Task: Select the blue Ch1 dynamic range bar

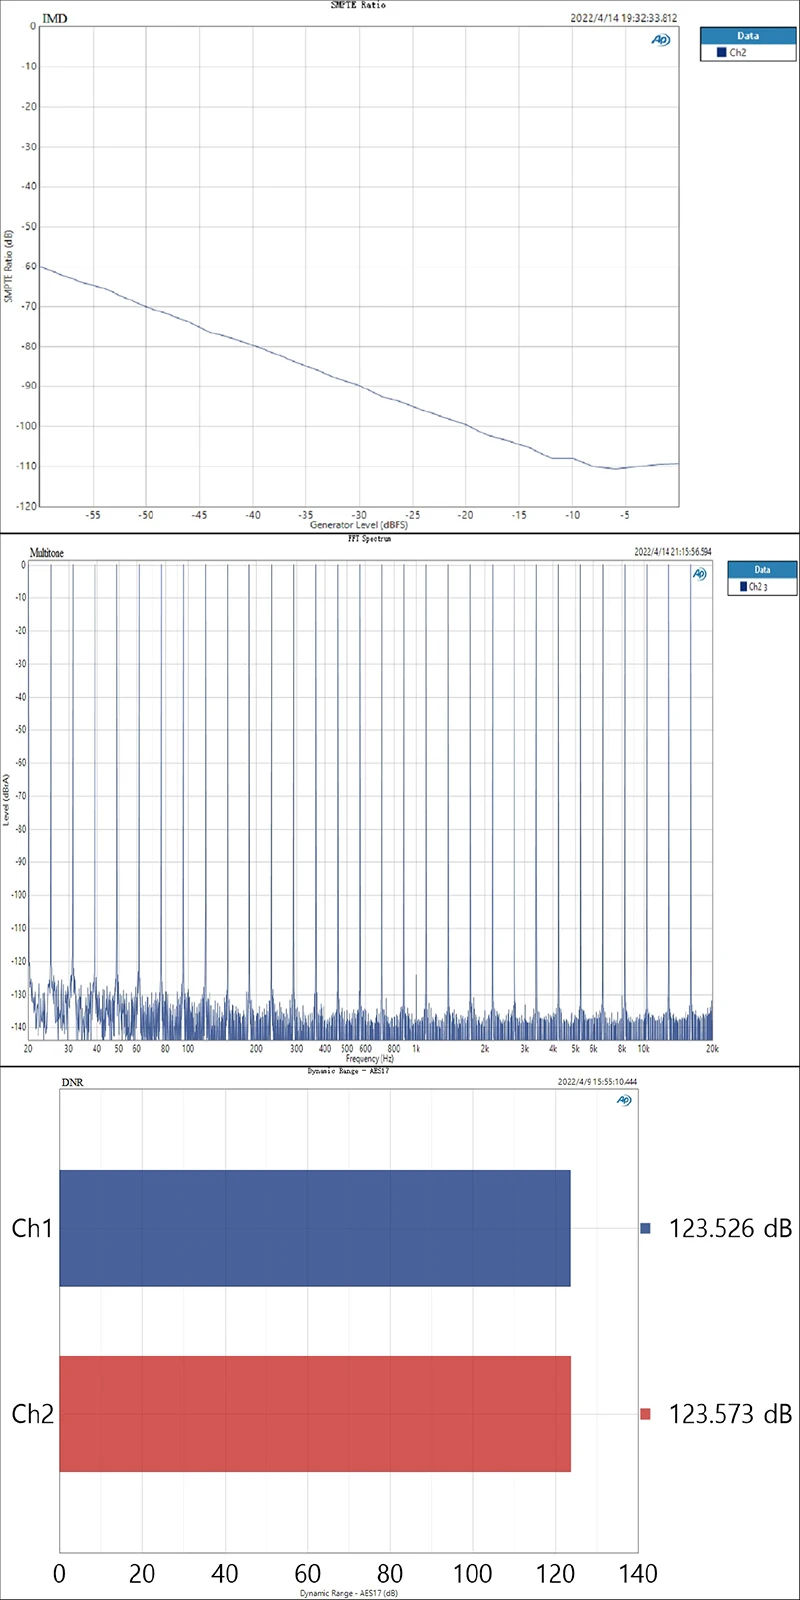Action: (315, 1228)
